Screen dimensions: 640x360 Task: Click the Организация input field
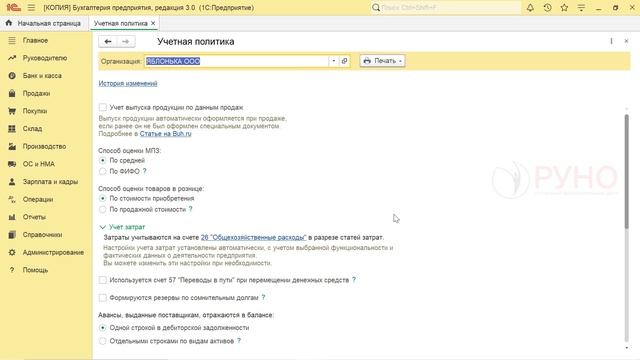[x=237, y=61]
